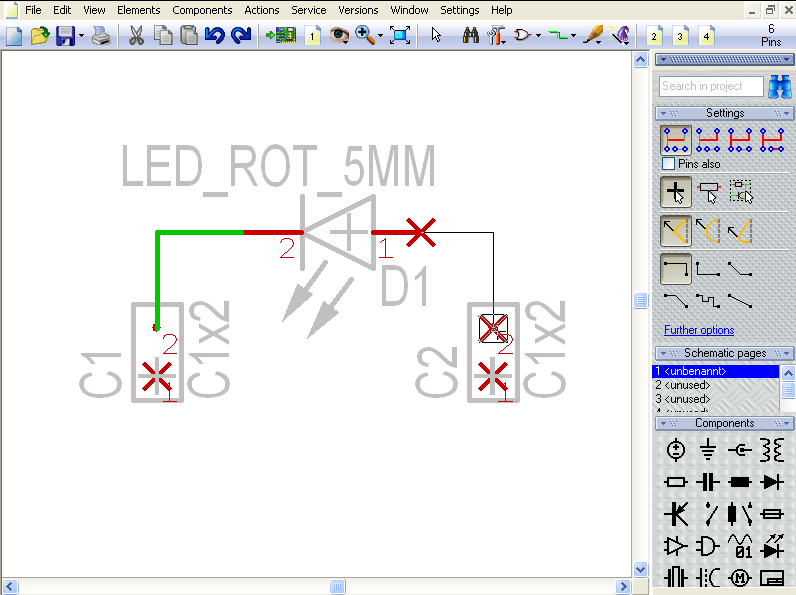Pick the AND gate component icon
796x595 pixels.
[708, 546]
